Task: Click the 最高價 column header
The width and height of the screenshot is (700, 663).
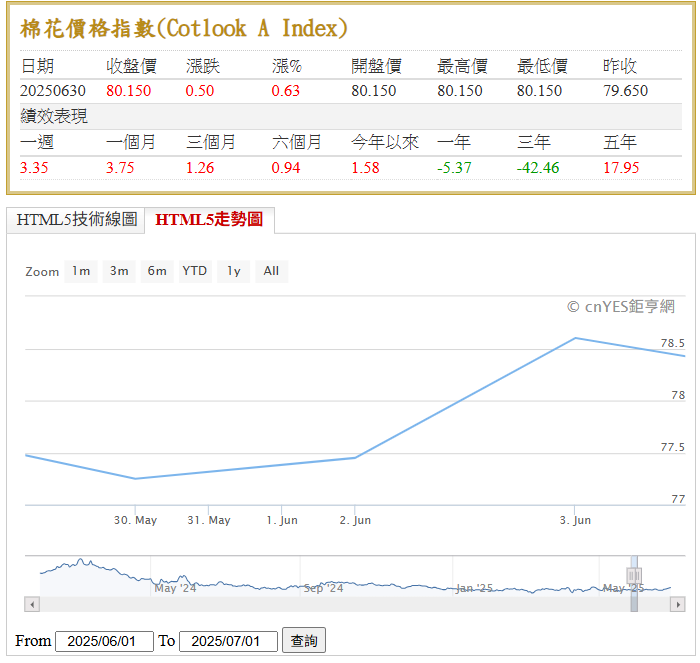Action: pyautogui.click(x=462, y=66)
